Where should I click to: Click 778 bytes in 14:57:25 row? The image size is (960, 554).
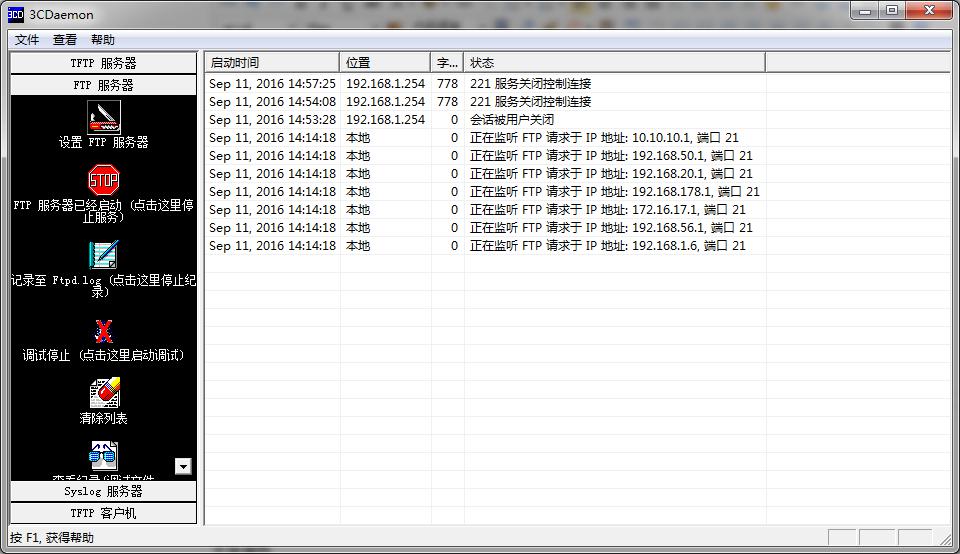coord(448,83)
